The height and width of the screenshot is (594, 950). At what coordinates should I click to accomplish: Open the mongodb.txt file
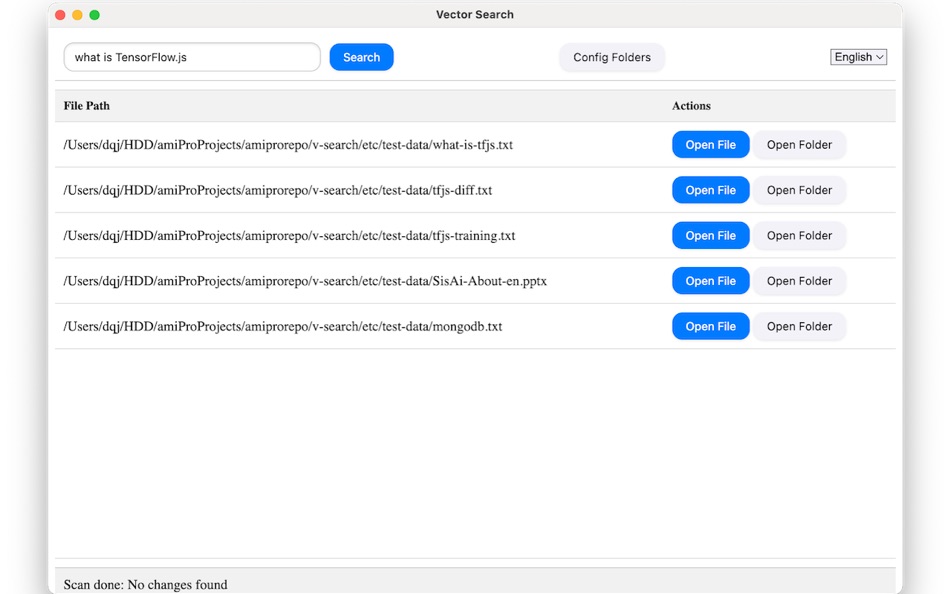710,326
